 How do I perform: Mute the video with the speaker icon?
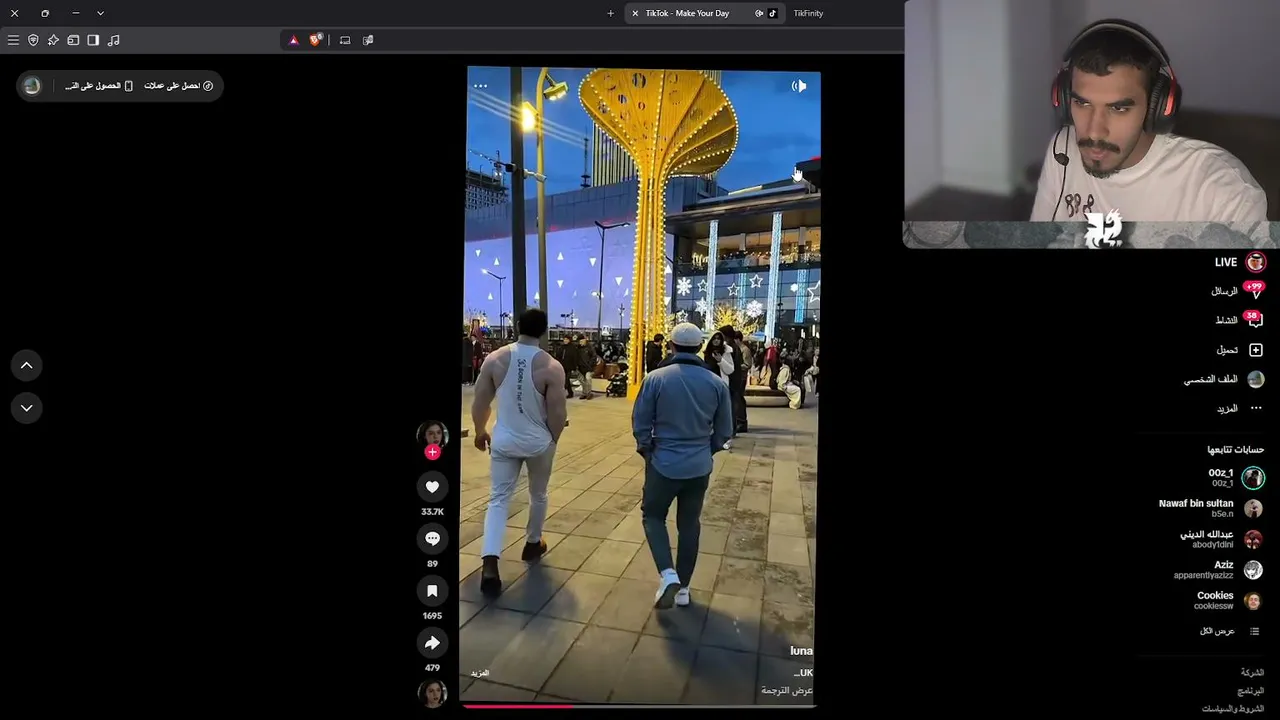pyautogui.click(x=799, y=86)
